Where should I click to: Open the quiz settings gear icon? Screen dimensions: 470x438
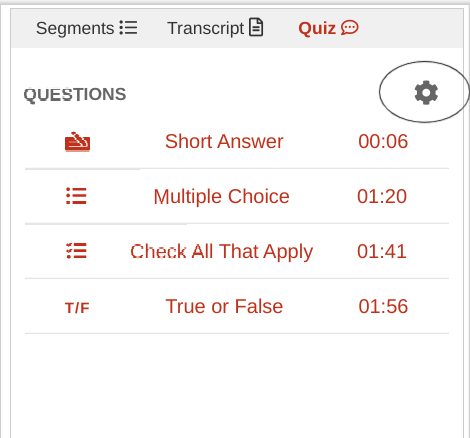click(x=426, y=92)
